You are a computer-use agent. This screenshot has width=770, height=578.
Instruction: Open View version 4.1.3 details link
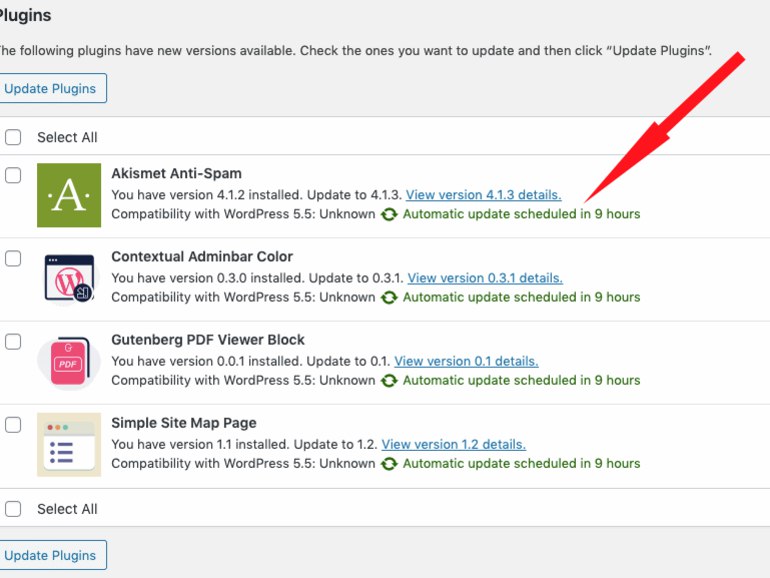[483, 195]
